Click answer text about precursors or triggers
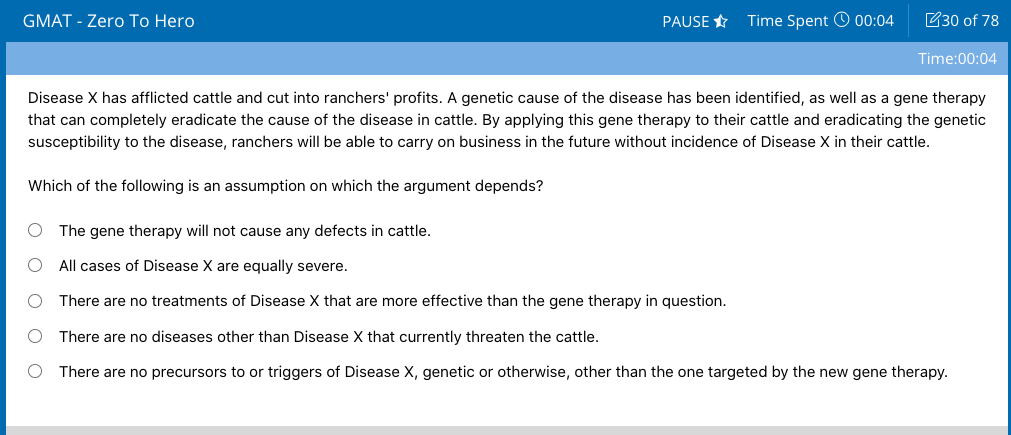1011x435 pixels. pyautogui.click(x=504, y=372)
